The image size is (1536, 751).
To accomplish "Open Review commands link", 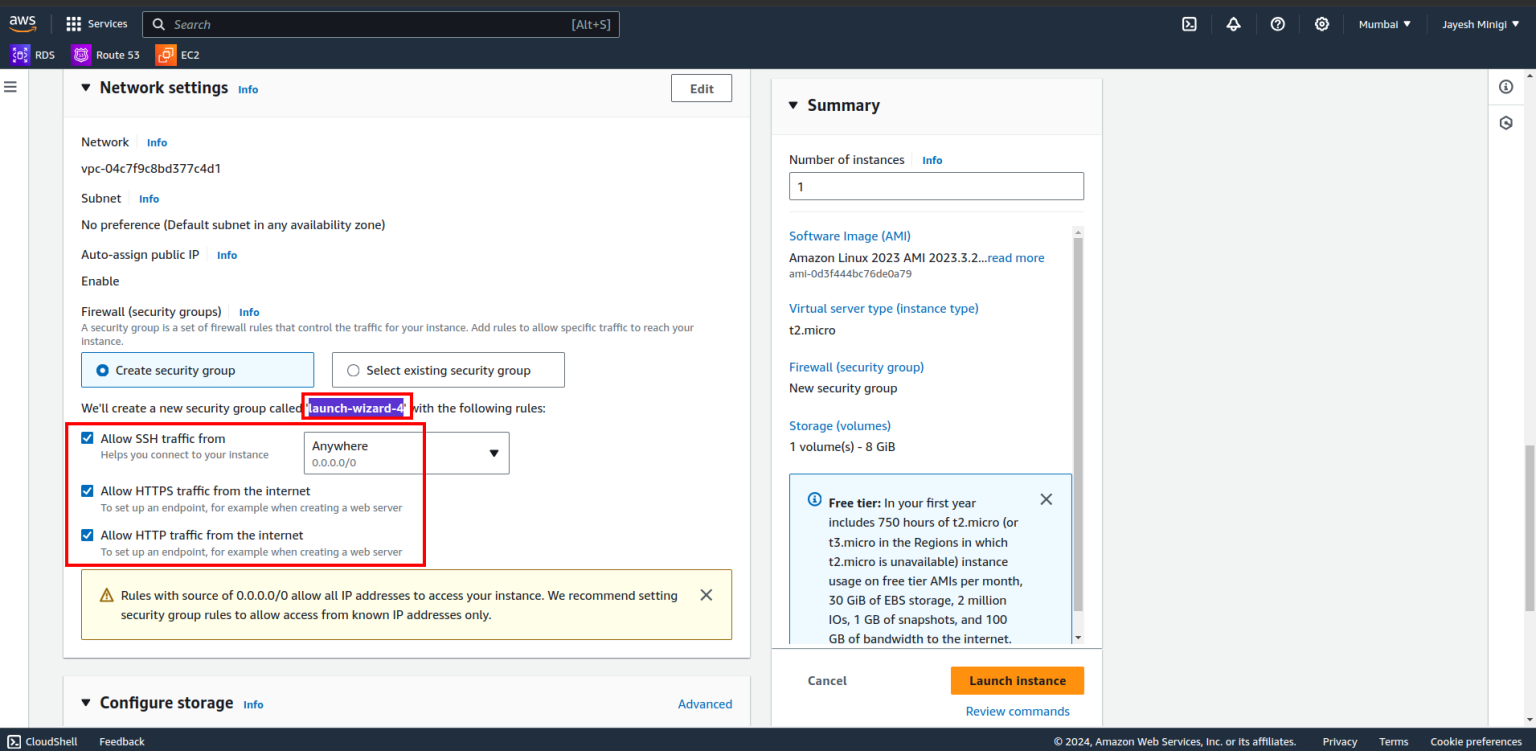I will pyautogui.click(x=1017, y=711).
